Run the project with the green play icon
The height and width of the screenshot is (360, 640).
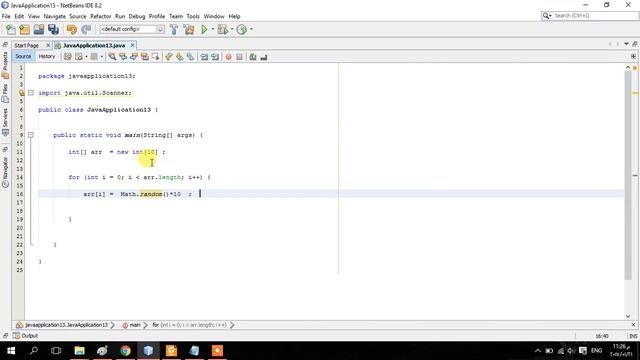(x=204, y=29)
